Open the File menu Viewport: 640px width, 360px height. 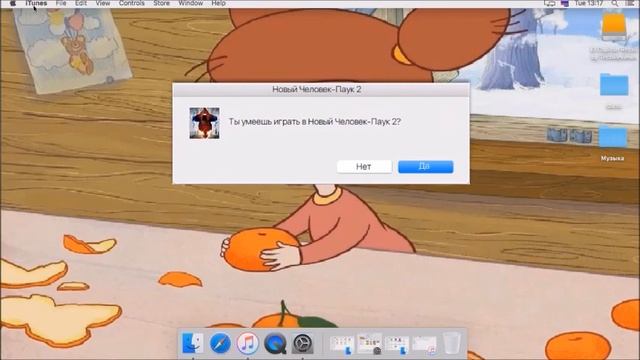tap(61, 3)
